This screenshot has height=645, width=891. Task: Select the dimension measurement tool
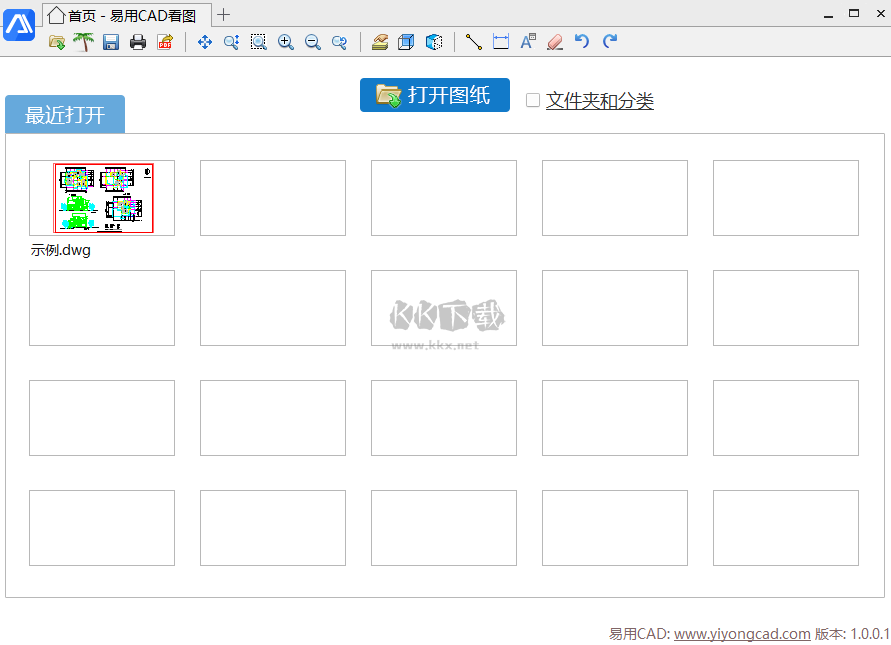click(x=501, y=42)
